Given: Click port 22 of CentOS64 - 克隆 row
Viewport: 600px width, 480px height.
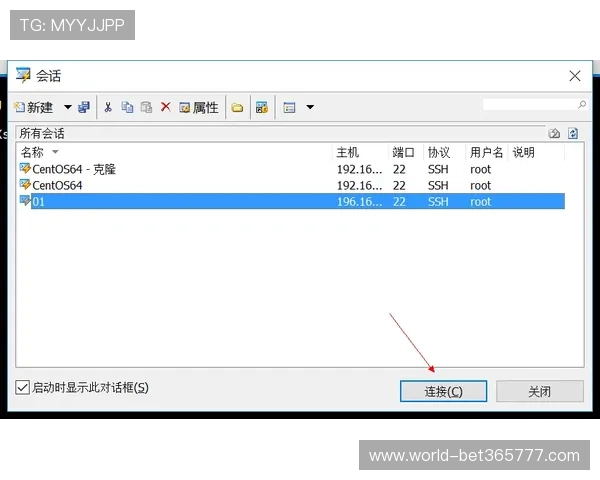Looking at the screenshot, I should 399,170.
